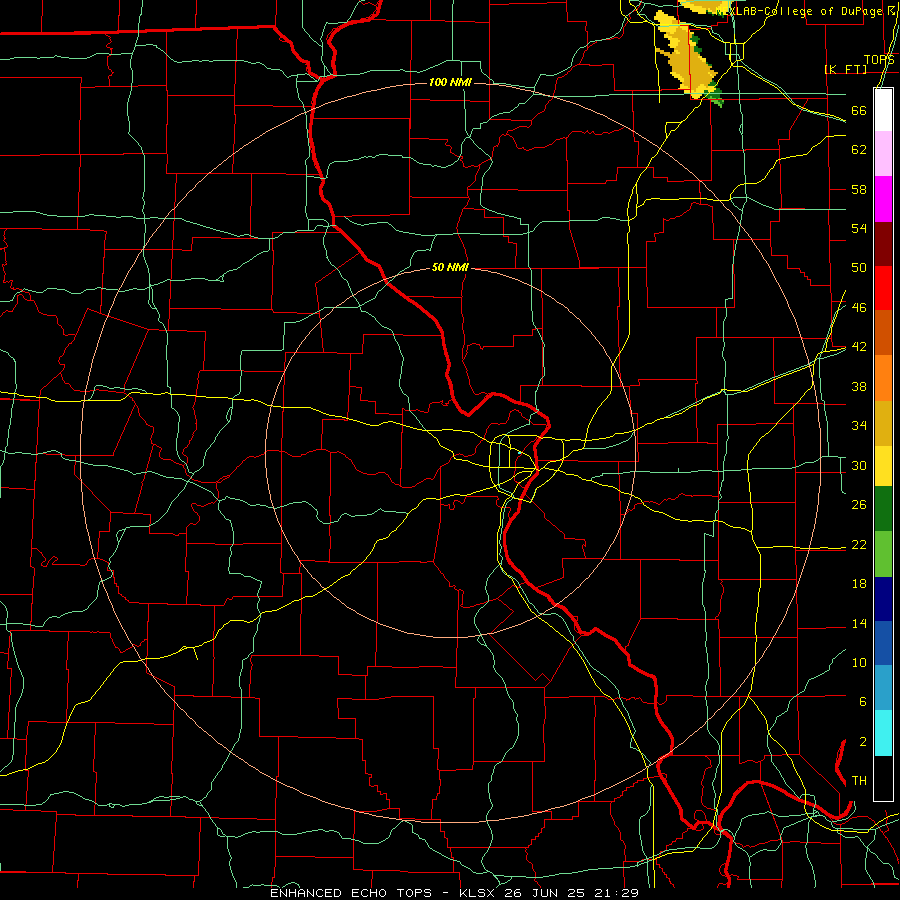Click the K FT units label
This screenshot has height=900, width=900.
click(845, 69)
